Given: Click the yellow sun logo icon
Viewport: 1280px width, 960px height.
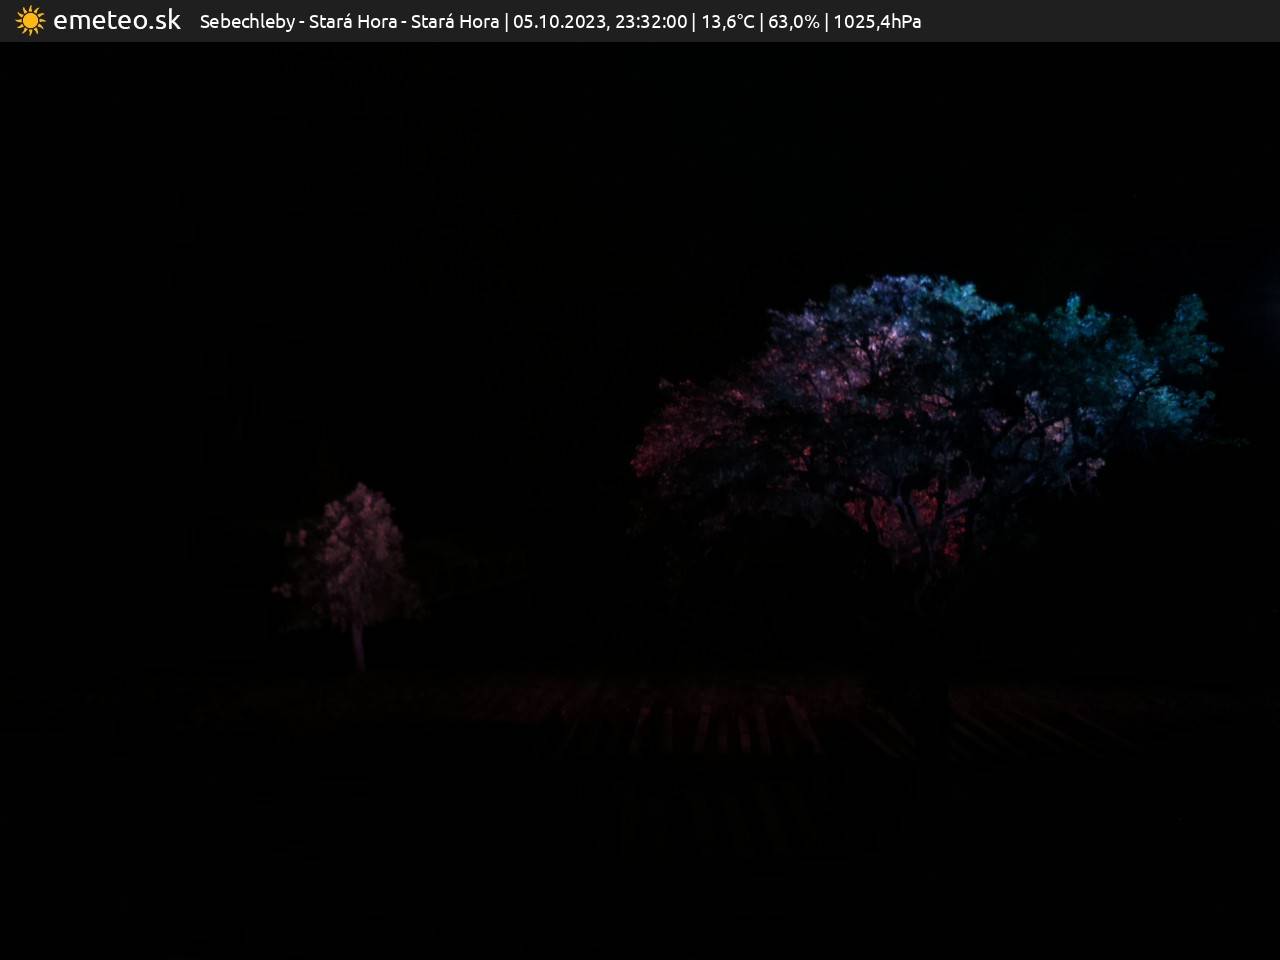Looking at the screenshot, I should click(30, 21).
